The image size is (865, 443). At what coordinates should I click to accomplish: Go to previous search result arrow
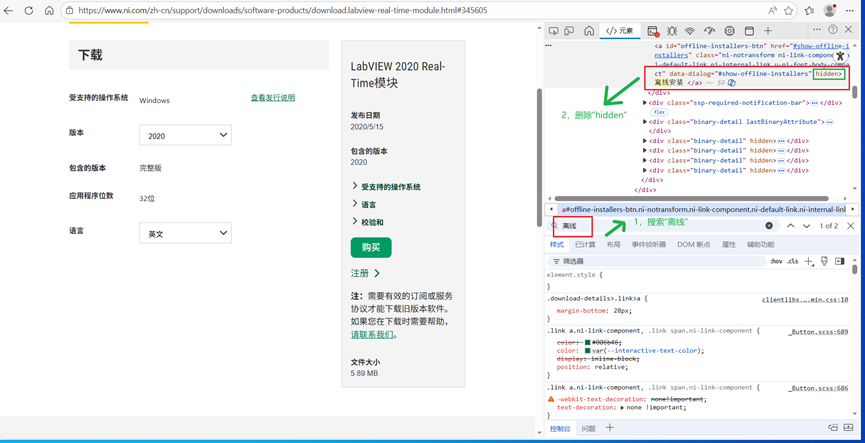pyautogui.click(x=791, y=226)
